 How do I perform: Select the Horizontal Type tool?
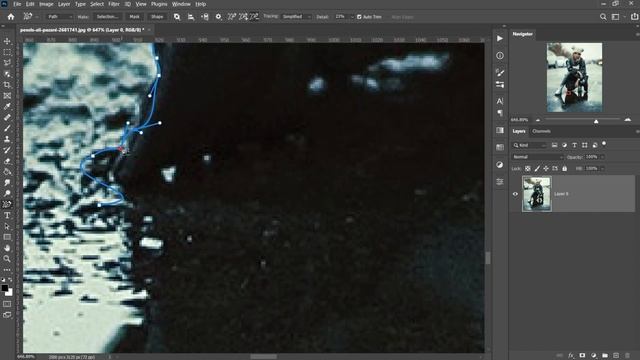click(7, 216)
